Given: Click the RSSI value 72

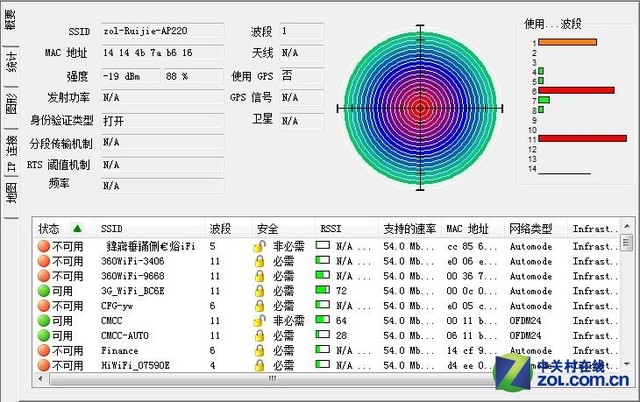Looking at the screenshot, I should (x=341, y=291).
